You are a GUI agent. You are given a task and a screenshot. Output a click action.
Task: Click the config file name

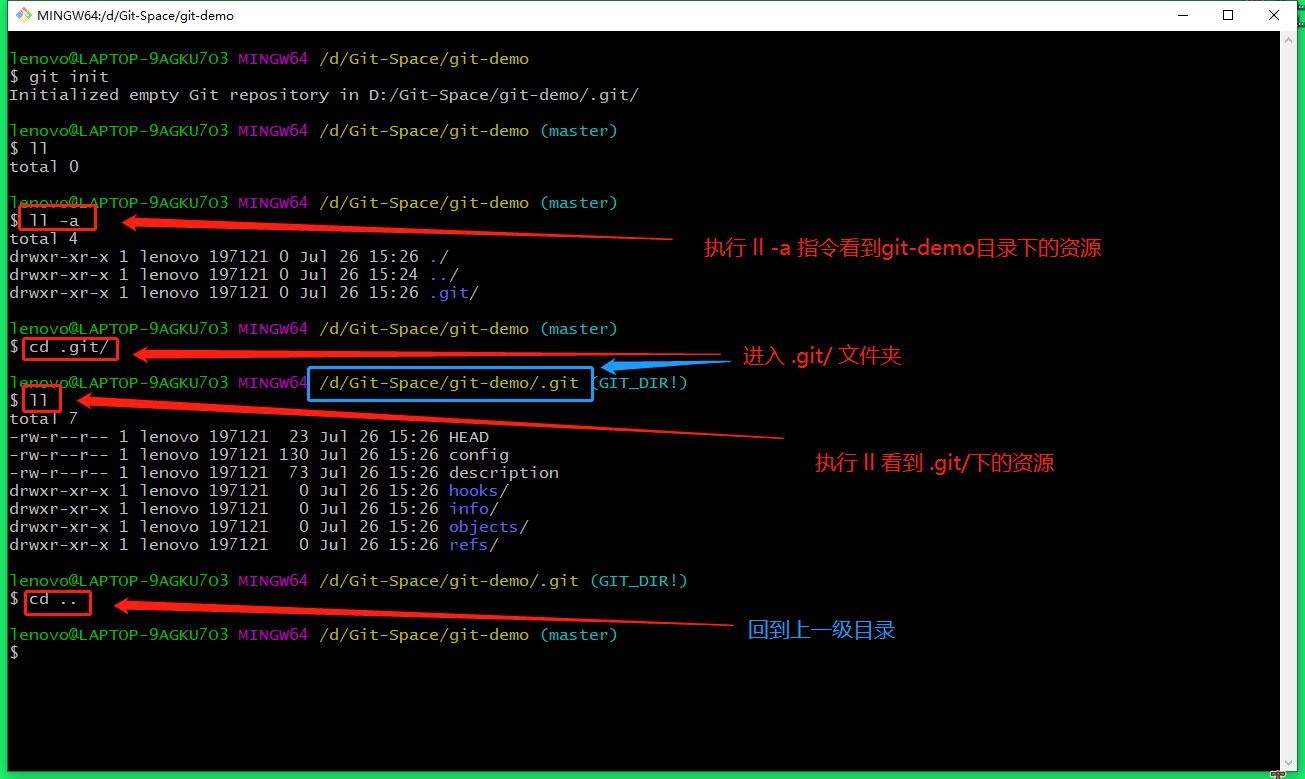pyautogui.click(x=479, y=455)
